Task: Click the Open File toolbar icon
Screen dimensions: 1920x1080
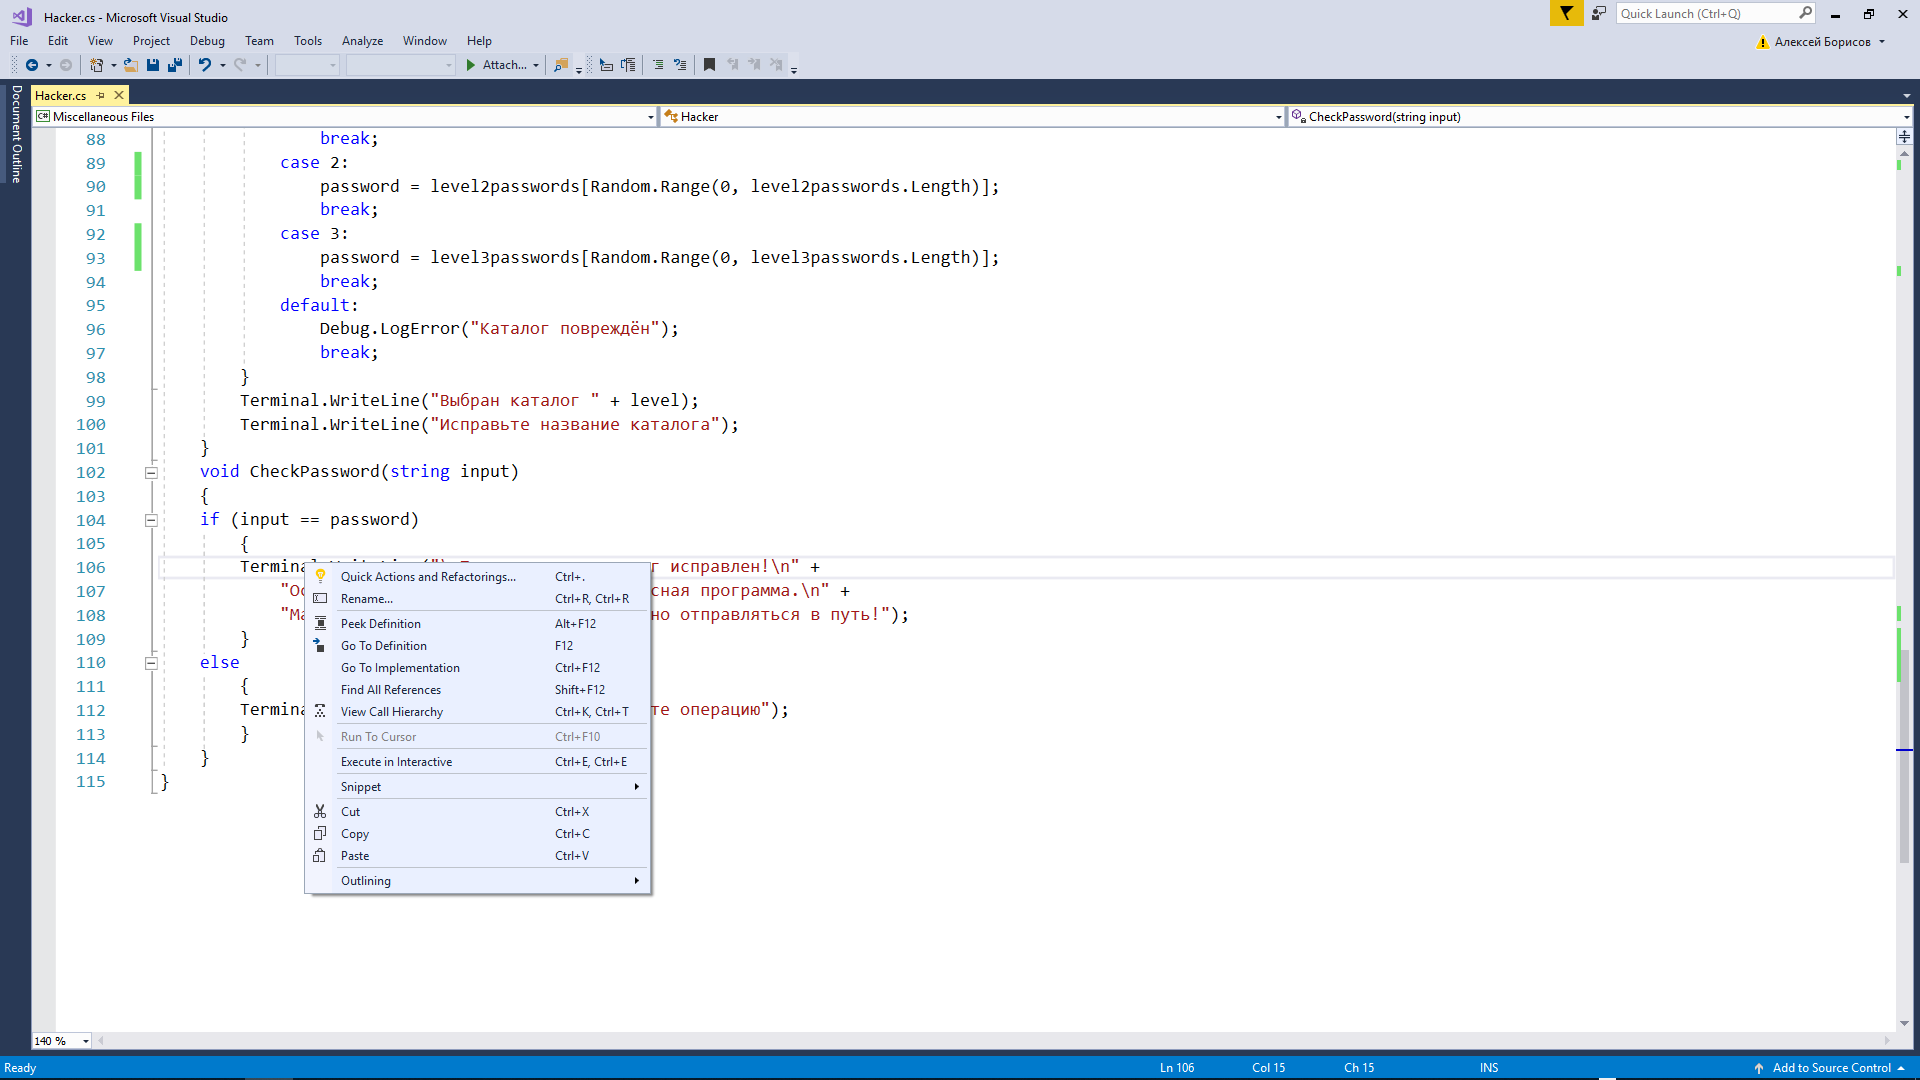Action: [x=131, y=65]
